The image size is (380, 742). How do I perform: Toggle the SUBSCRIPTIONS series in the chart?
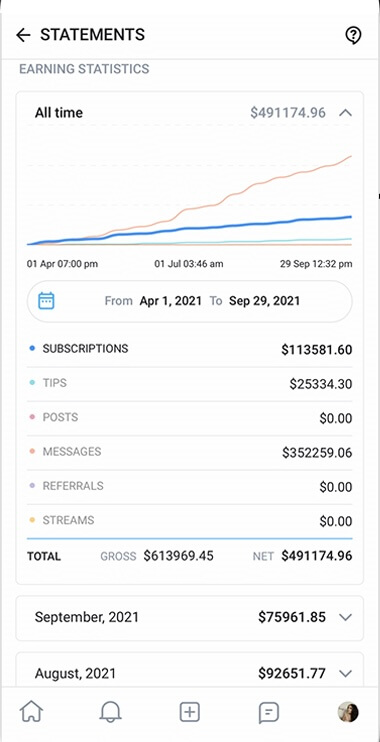coord(190,349)
